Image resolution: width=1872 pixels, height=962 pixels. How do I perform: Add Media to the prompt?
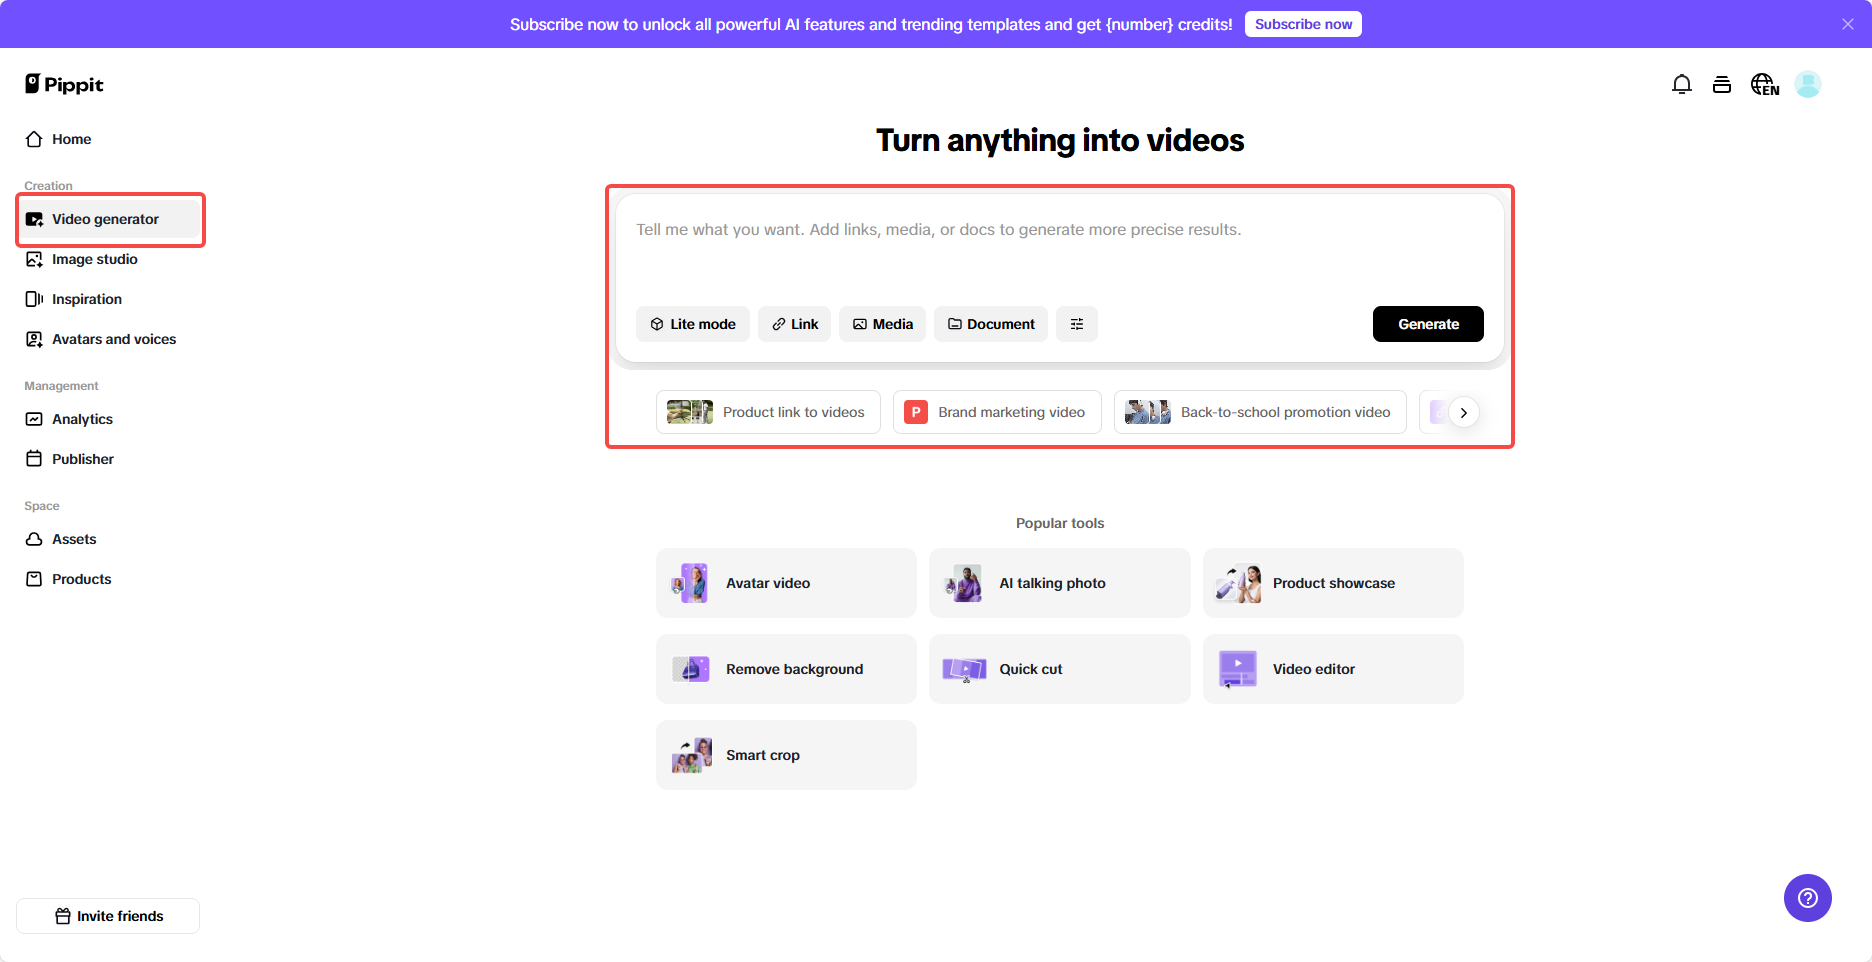883,324
